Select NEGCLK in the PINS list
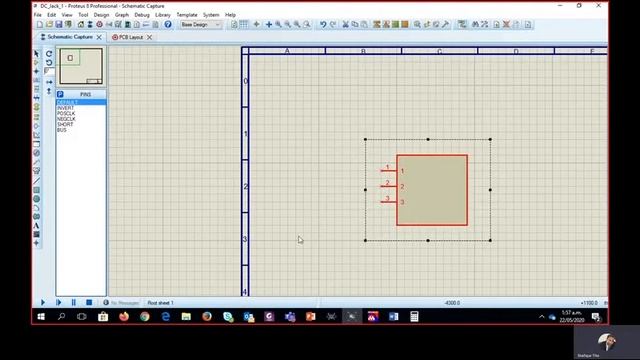 click(81, 119)
